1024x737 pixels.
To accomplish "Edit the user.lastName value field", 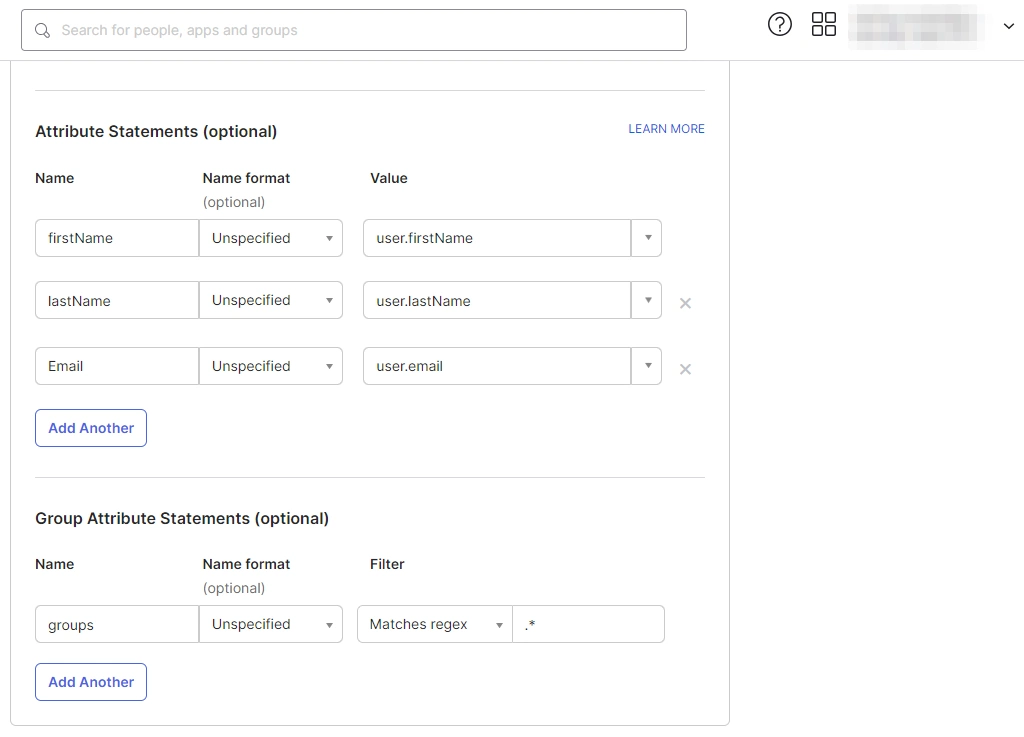I will pyautogui.click(x=497, y=300).
